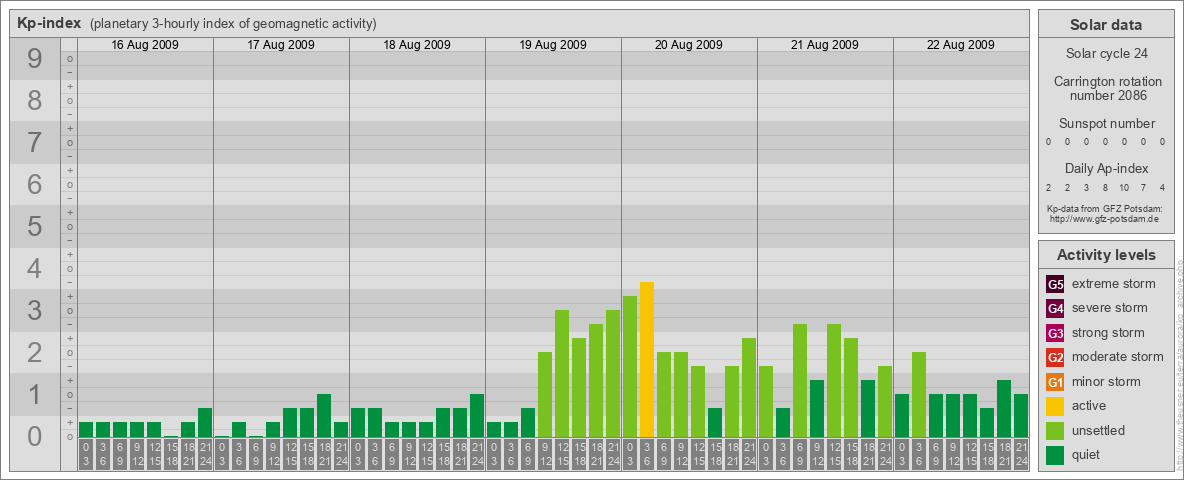Click the G4 severe storm legend icon
Screen dimensions: 1184x480
point(1055,309)
